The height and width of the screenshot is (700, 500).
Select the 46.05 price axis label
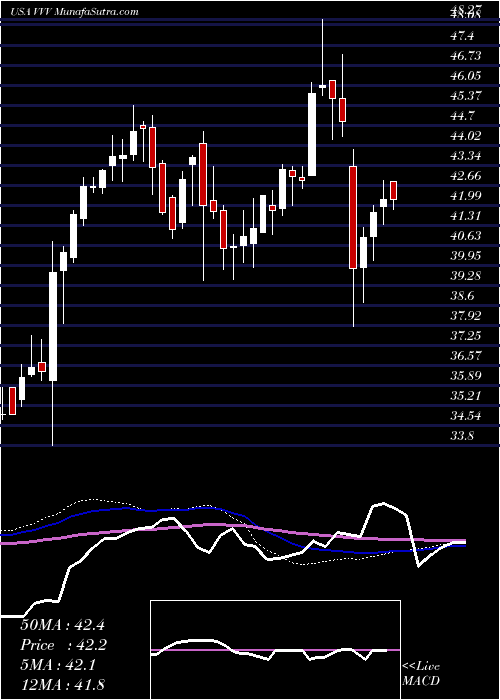(467, 76)
